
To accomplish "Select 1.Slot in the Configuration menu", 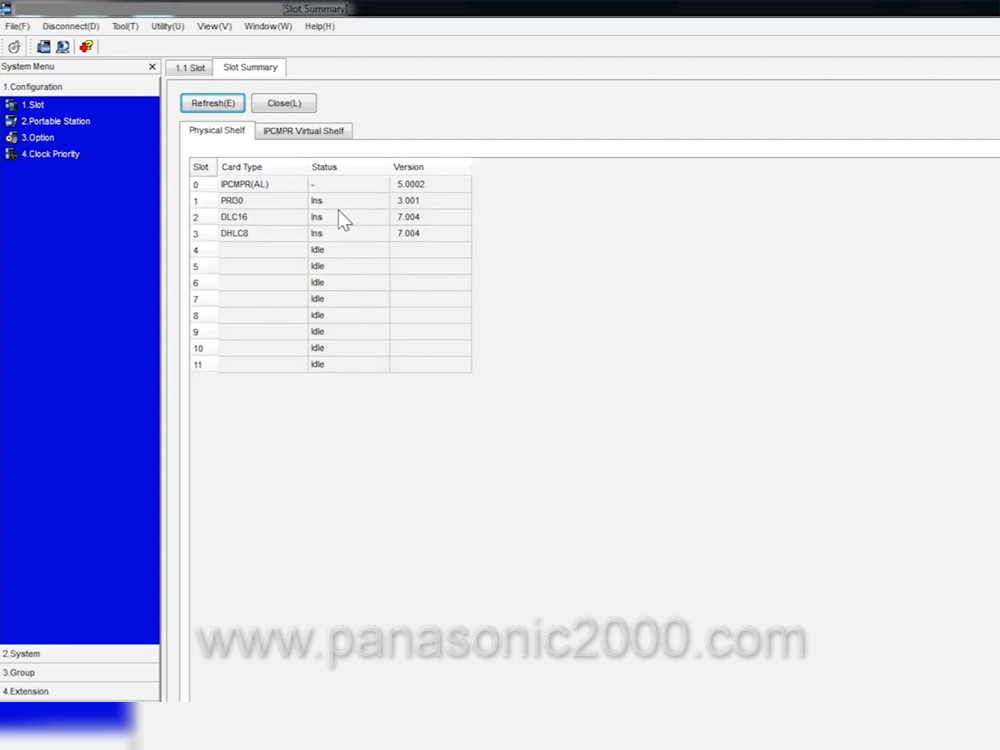I will [x=33, y=105].
